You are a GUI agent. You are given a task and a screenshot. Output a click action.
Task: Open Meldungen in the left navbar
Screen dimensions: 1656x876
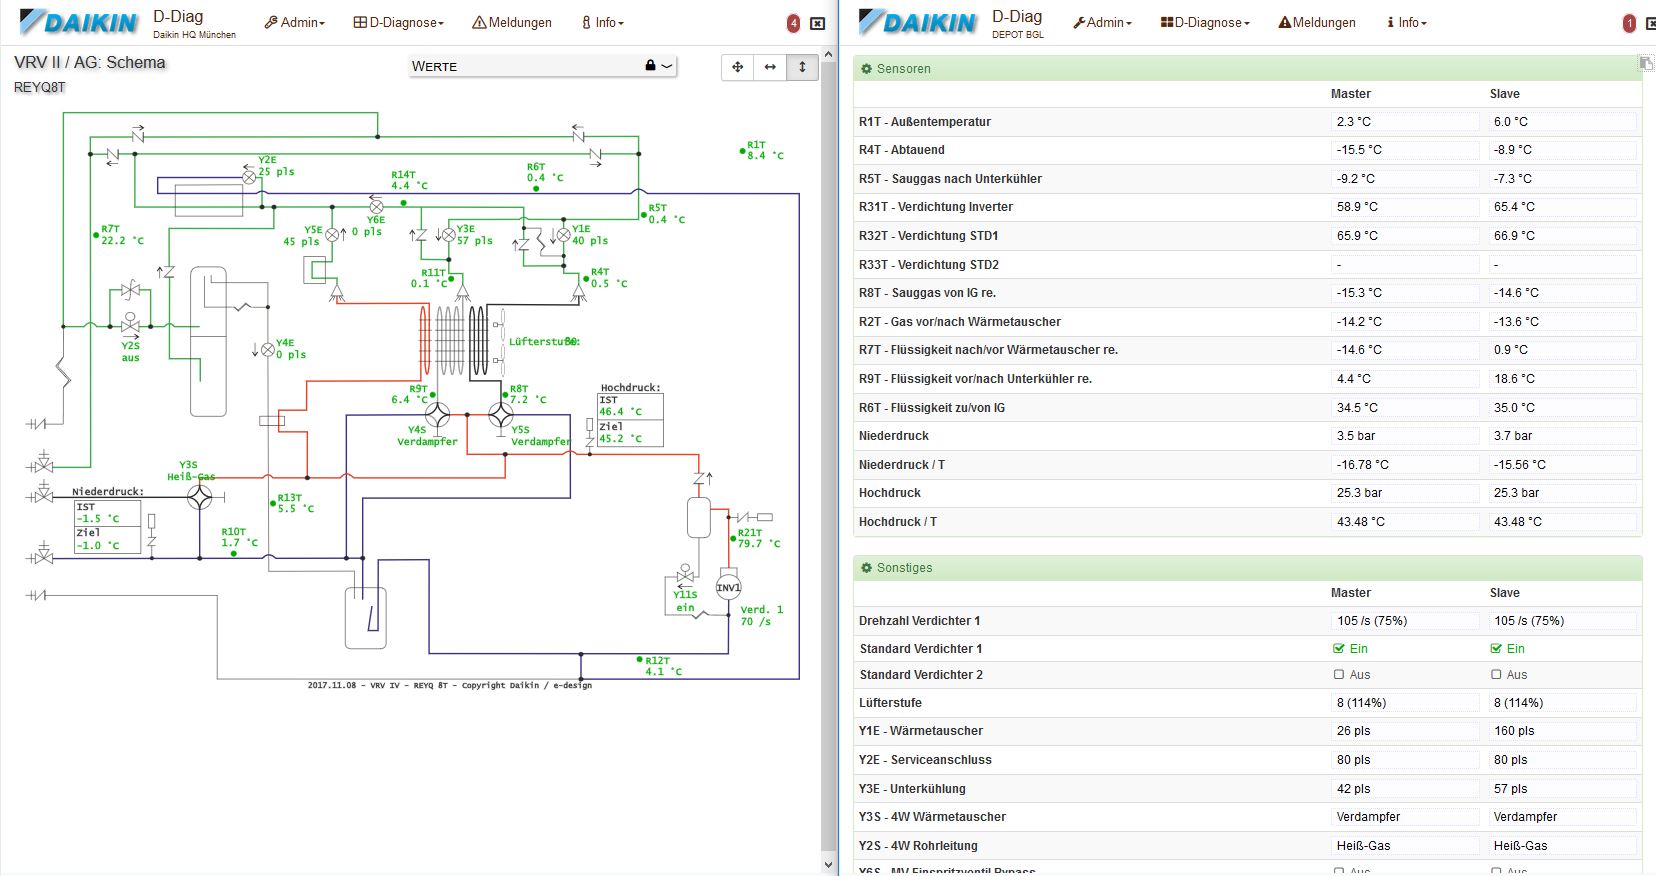512,22
